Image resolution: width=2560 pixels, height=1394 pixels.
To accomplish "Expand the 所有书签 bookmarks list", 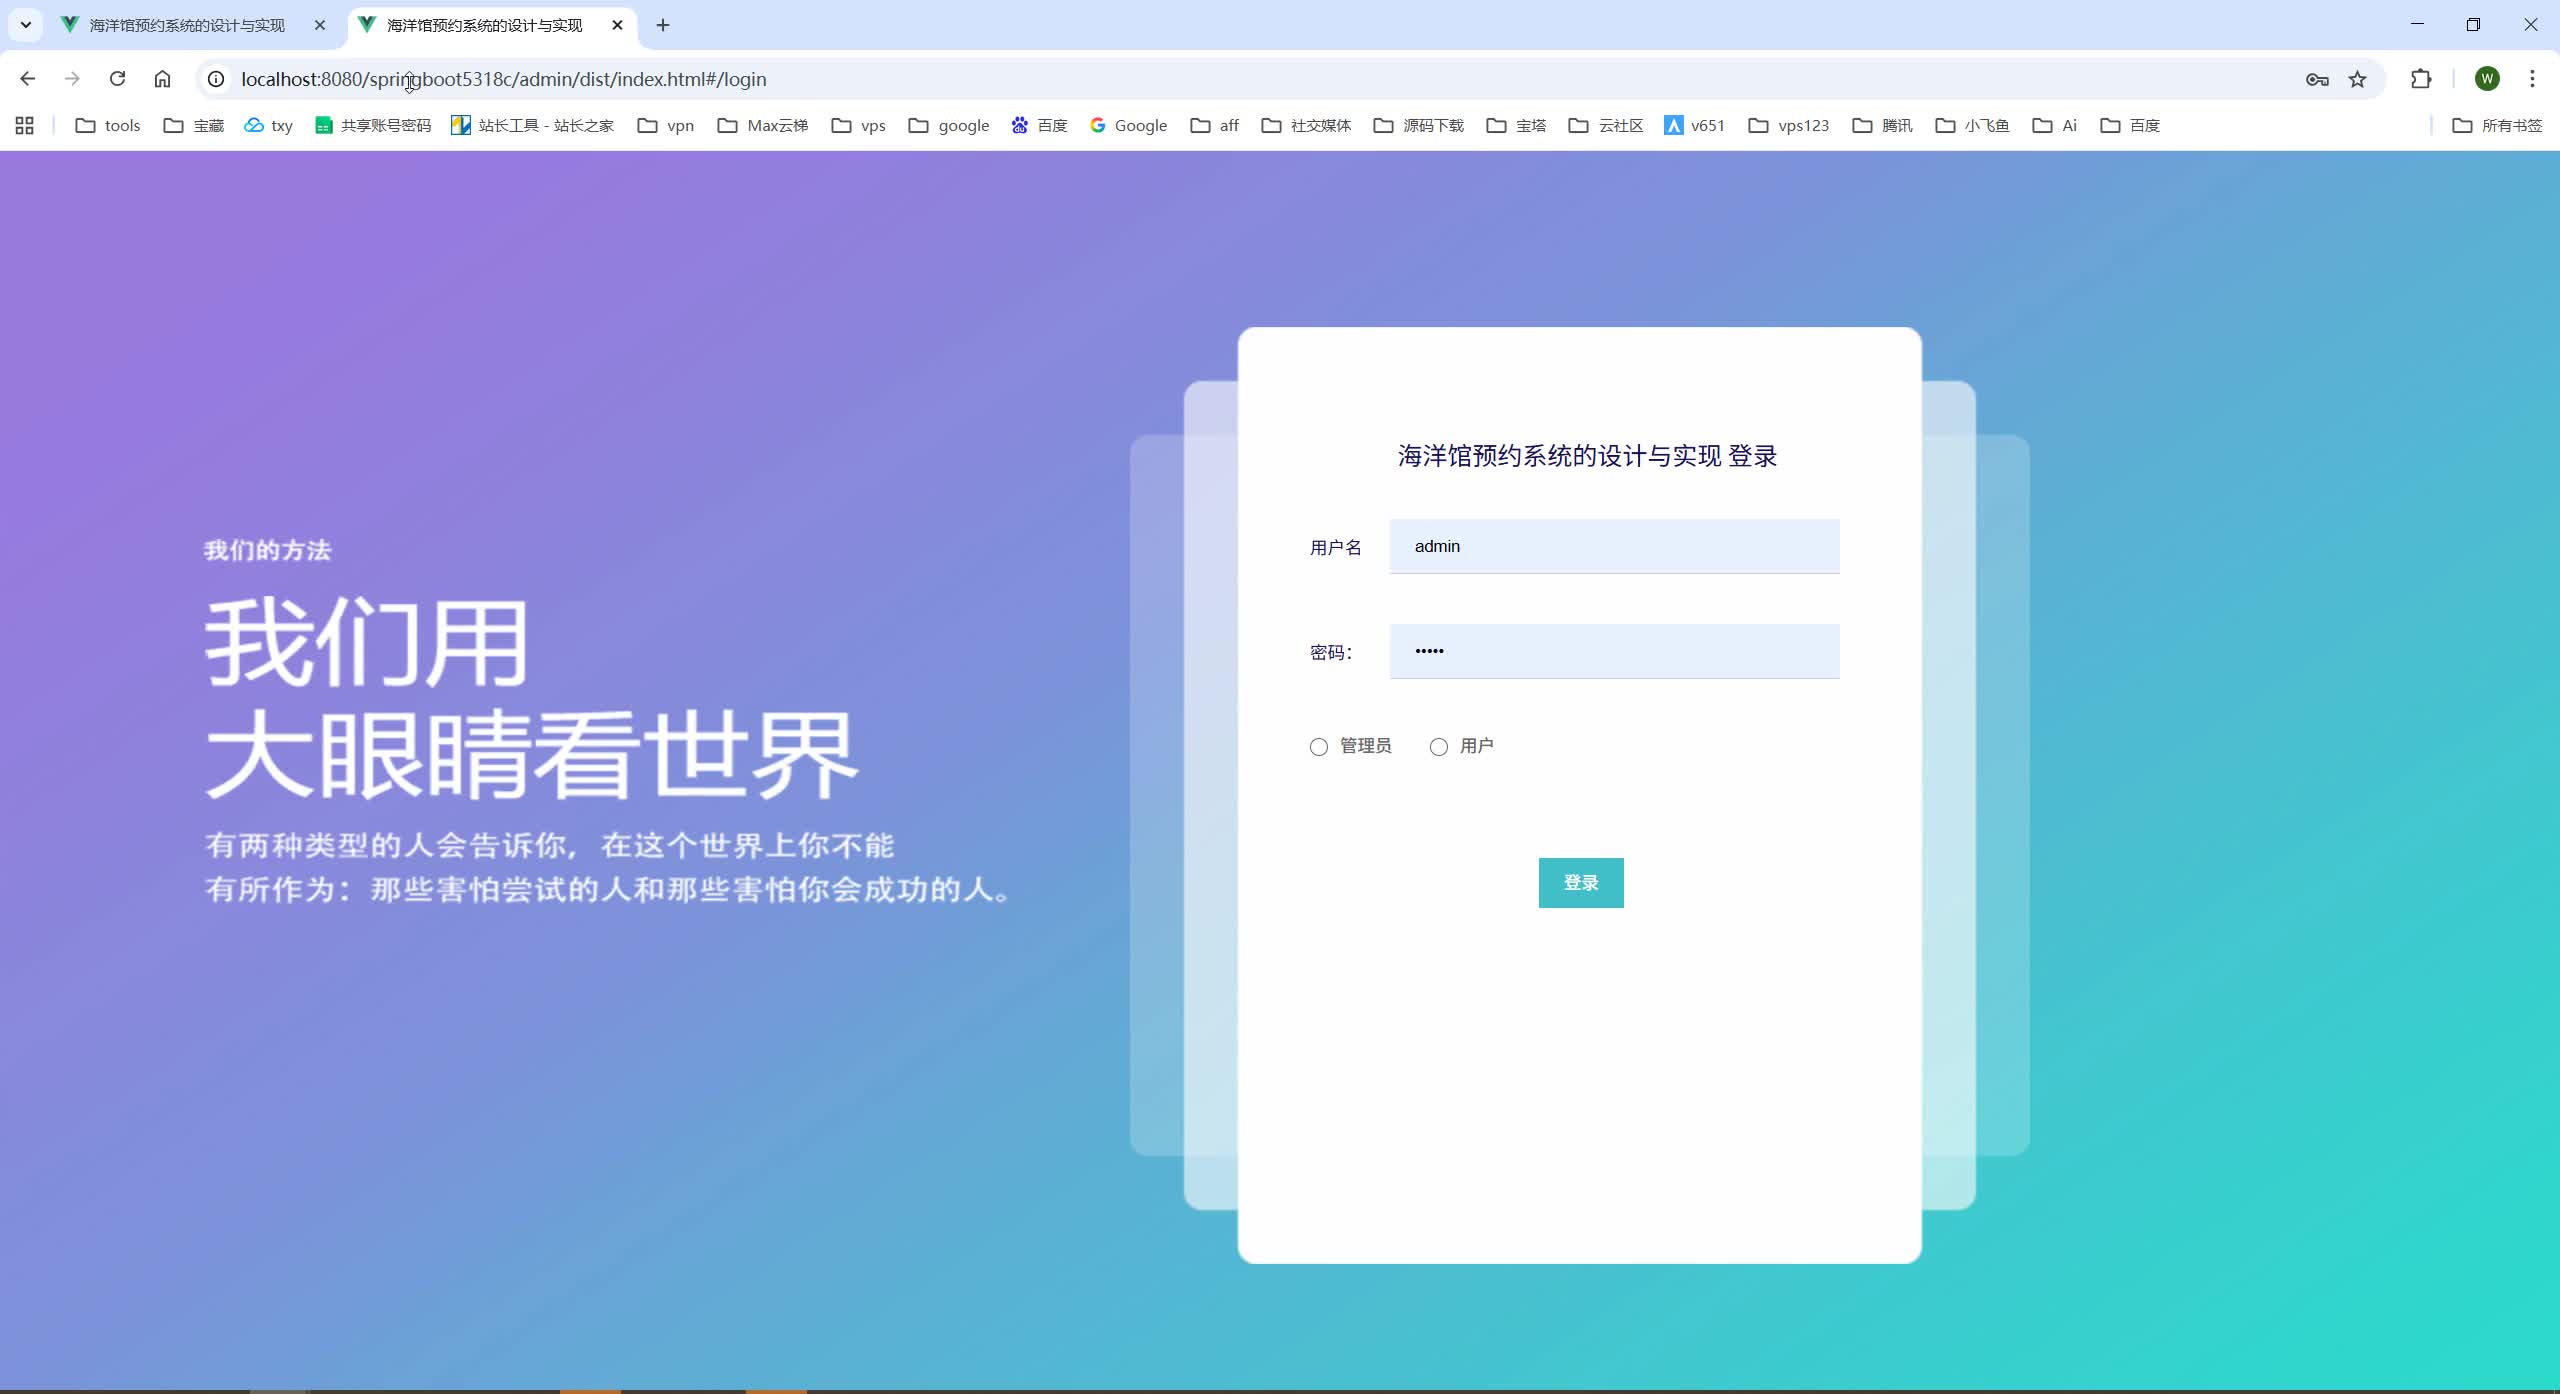I will (2499, 125).
